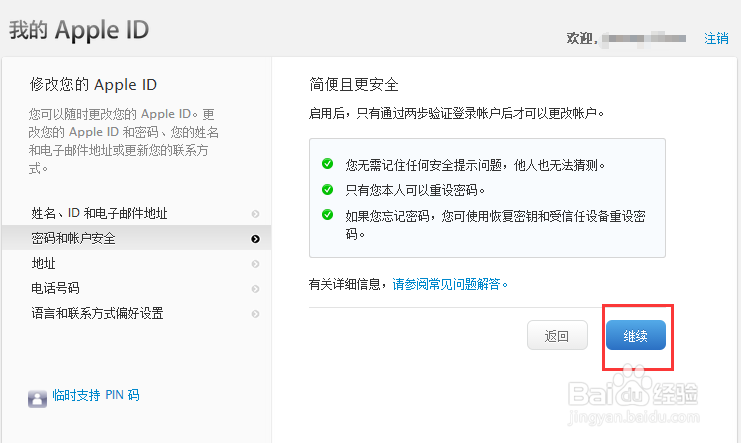Click the blurred username after 欢迎
Image resolution: width=741 pixels, height=443 pixels.
[x=644, y=39]
